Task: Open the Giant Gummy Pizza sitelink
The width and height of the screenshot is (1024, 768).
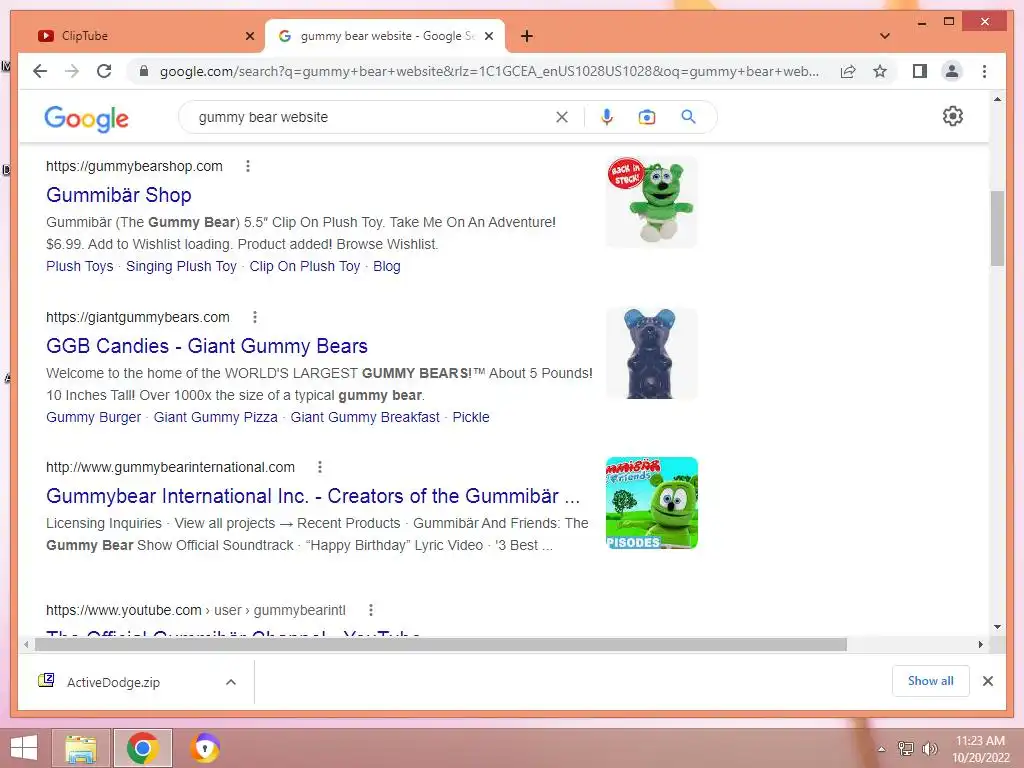Action: (x=216, y=417)
